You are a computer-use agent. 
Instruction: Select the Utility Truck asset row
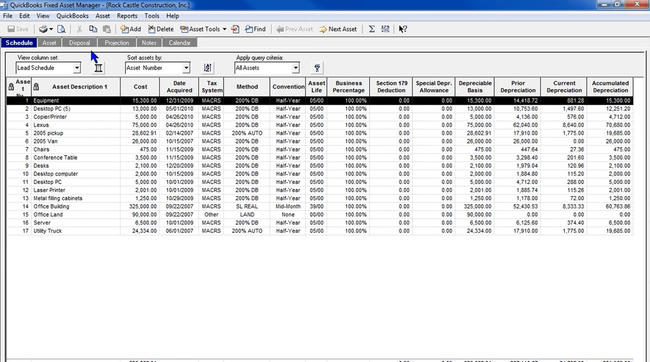[x=320, y=231]
